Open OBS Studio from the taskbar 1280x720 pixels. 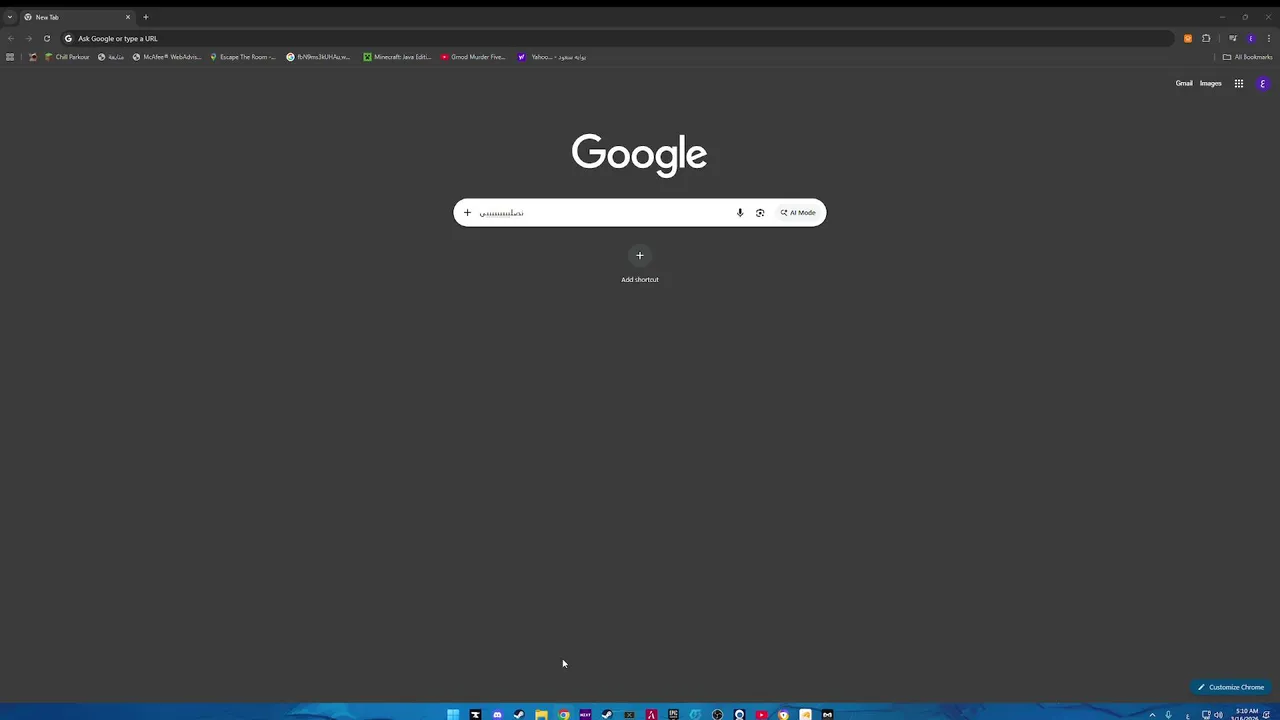coord(717,714)
